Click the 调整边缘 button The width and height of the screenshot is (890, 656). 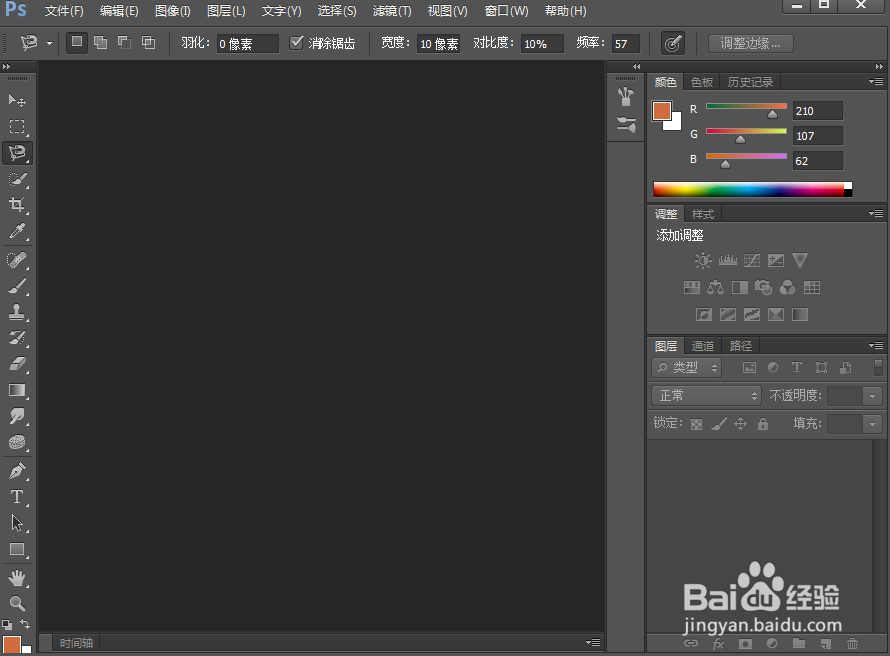click(x=750, y=44)
